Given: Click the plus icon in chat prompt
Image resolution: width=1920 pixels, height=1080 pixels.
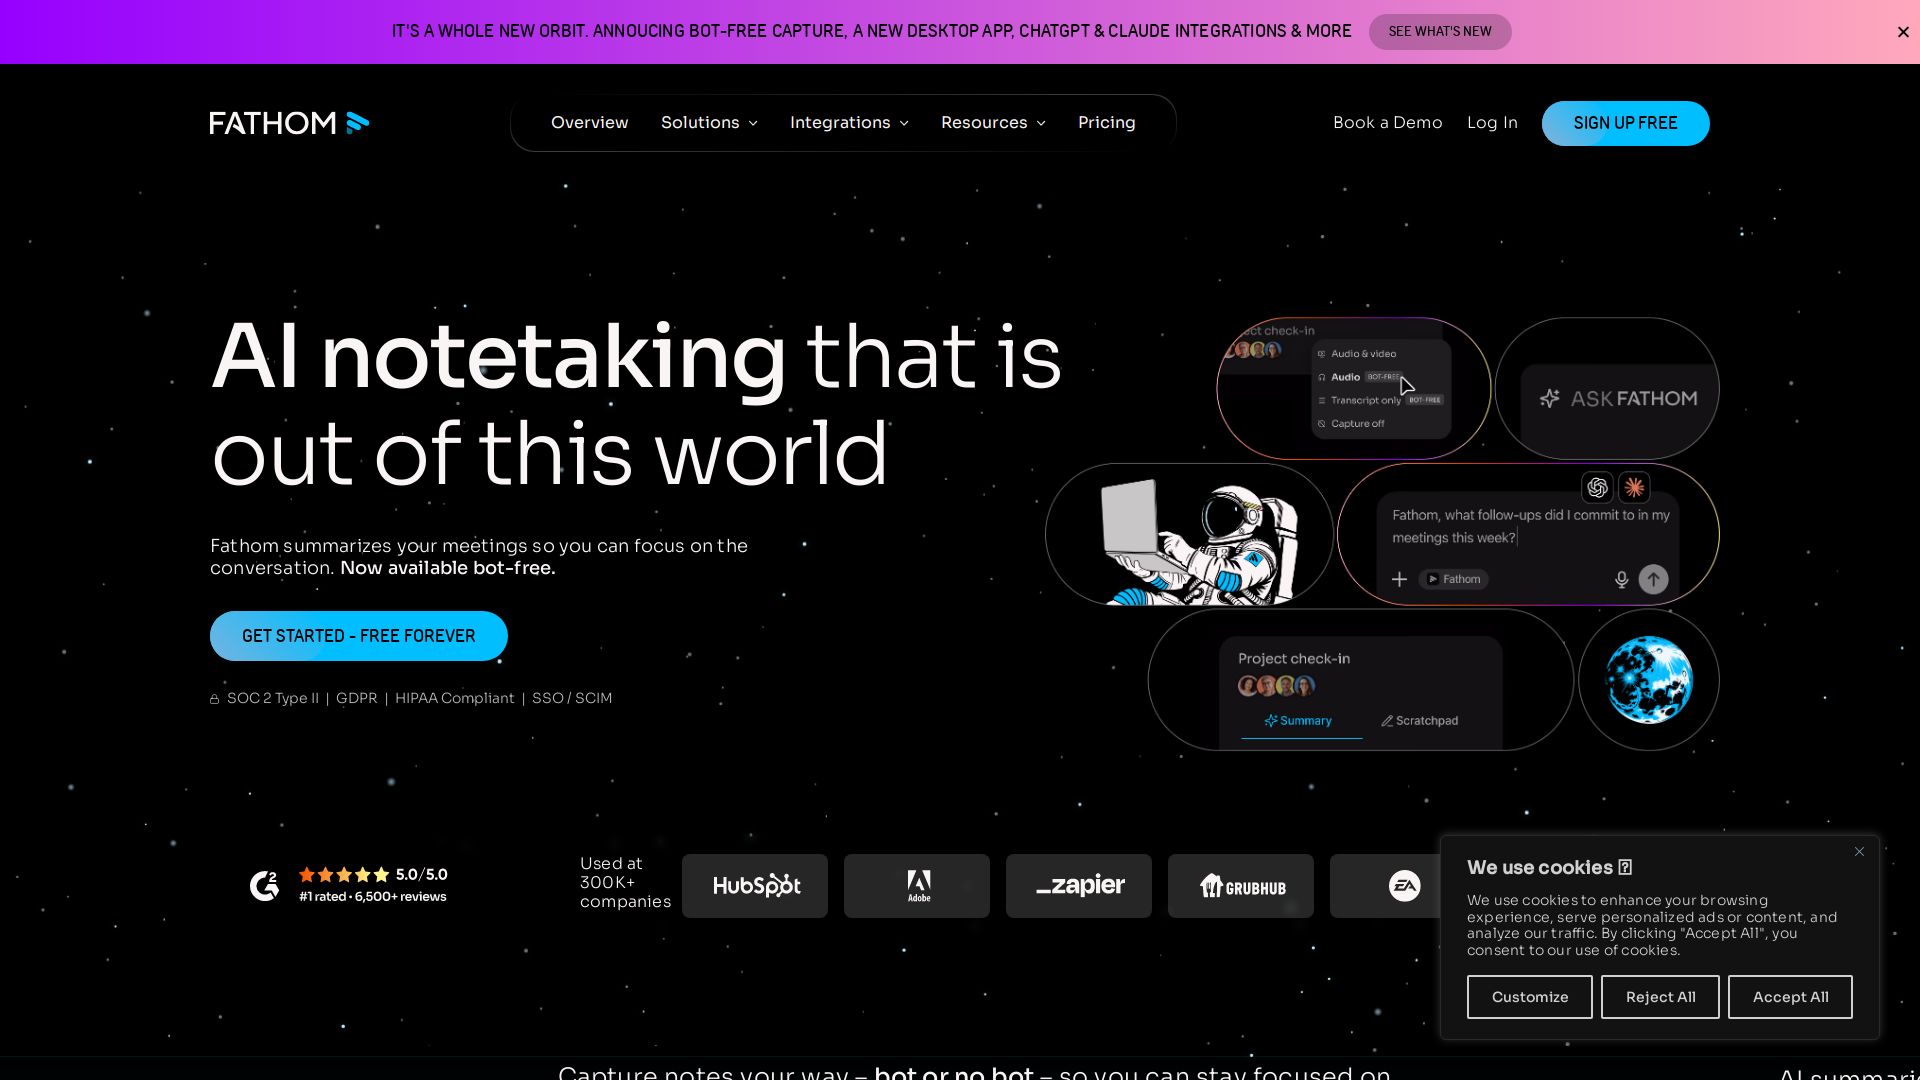Looking at the screenshot, I should tap(1399, 580).
